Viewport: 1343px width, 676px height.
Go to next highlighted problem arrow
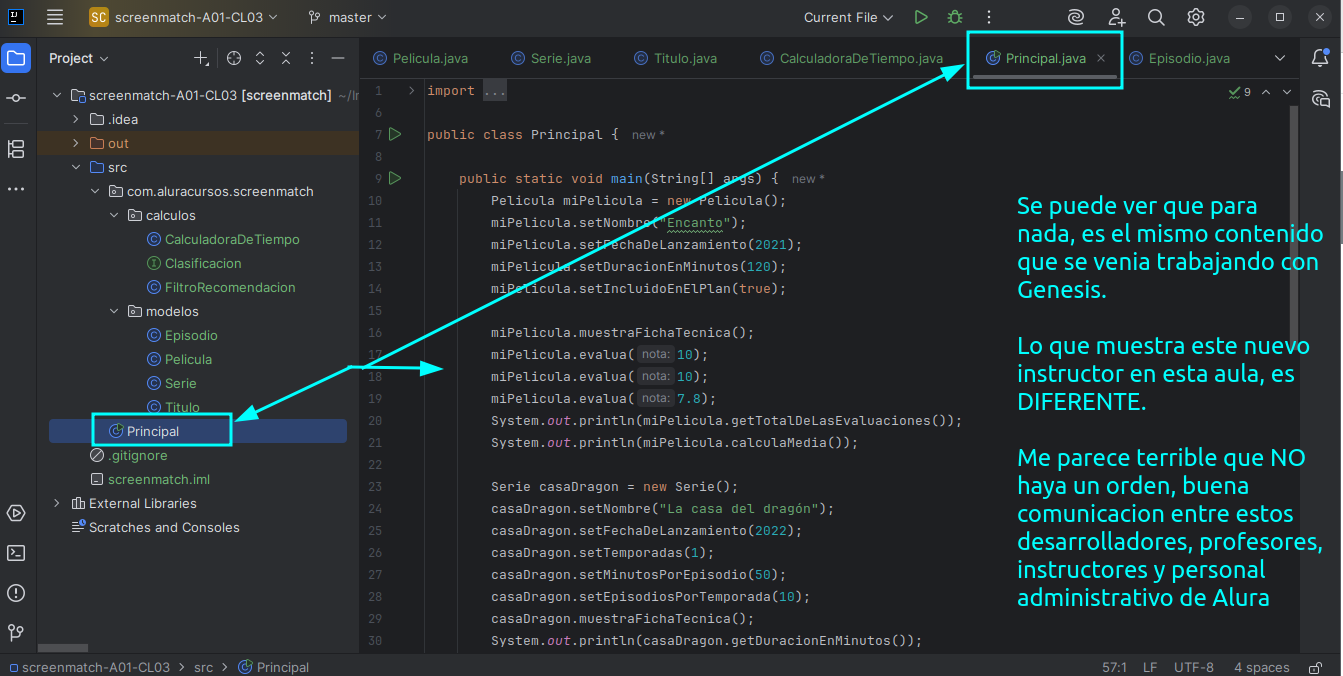(x=1287, y=92)
